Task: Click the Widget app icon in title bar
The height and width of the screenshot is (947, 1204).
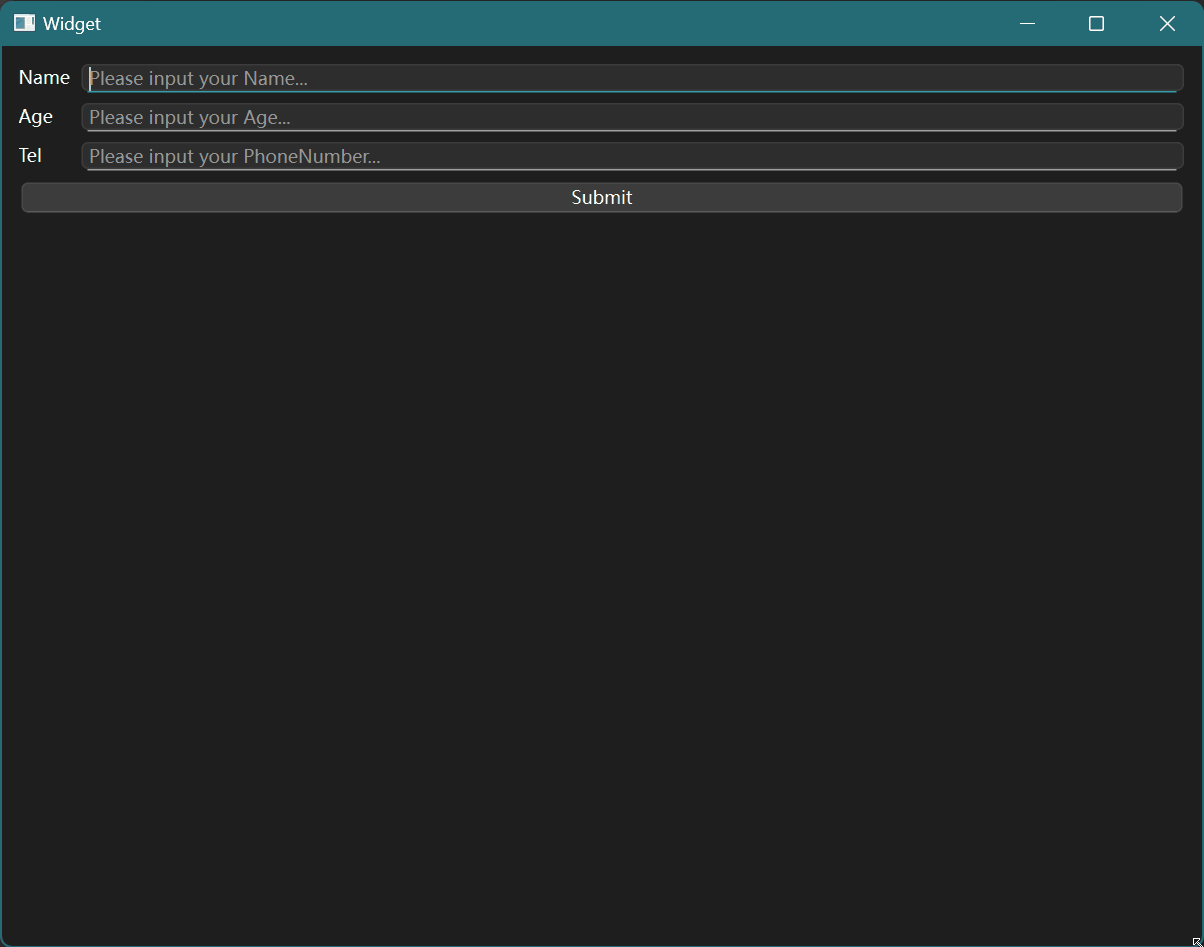Action: tap(24, 23)
